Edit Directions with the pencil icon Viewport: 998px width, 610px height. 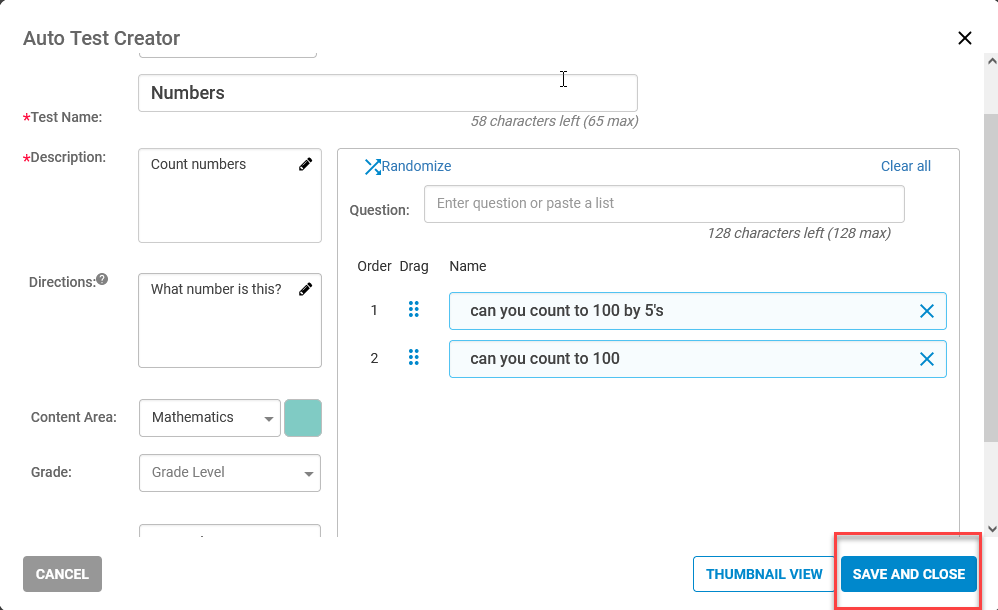point(306,289)
